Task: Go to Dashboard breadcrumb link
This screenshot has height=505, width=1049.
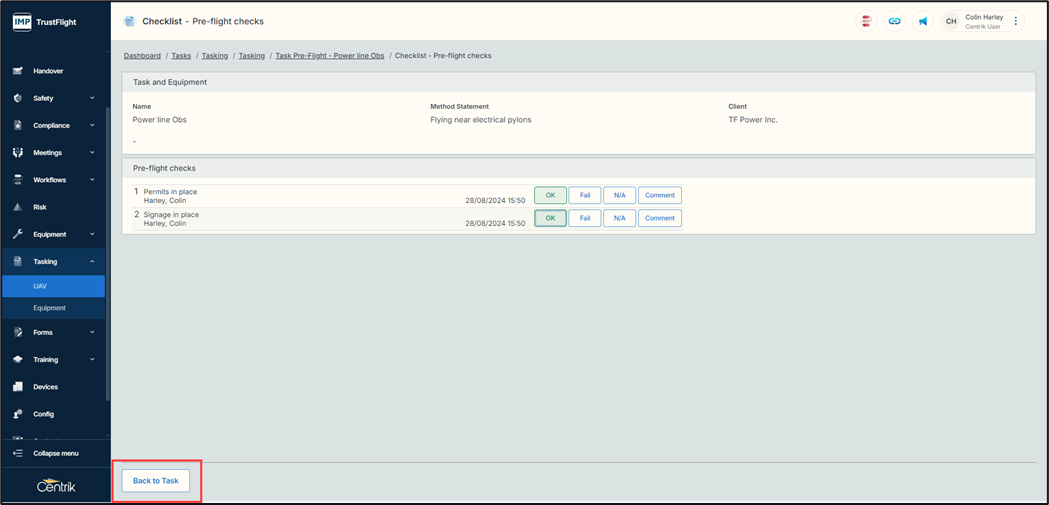Action: [x=142, y=56]
